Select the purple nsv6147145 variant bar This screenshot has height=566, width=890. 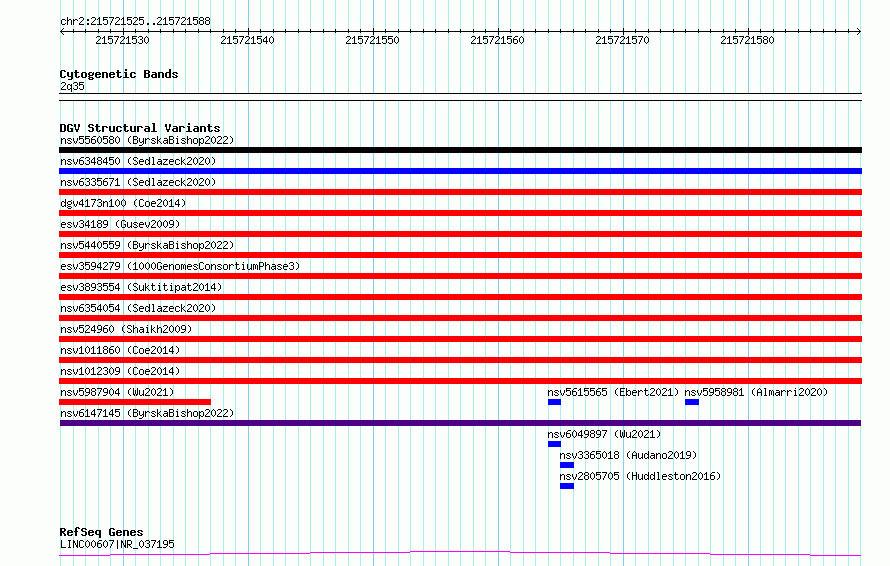pos(460,423)
